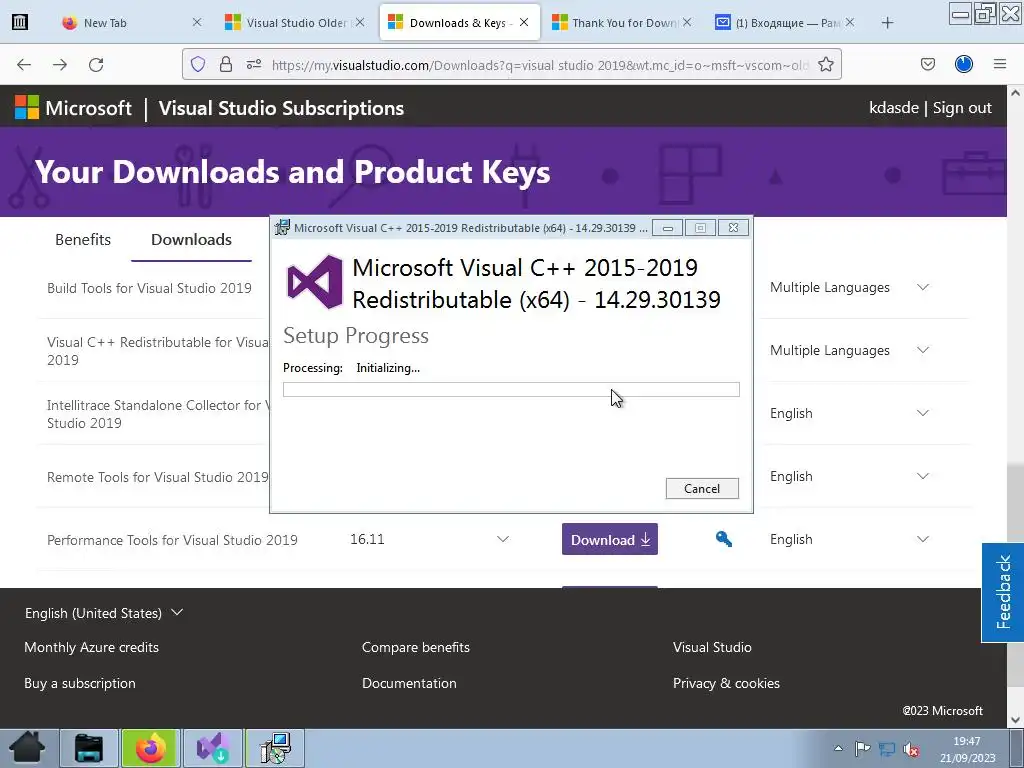The width and height of the screenshot is (1024, 768).
Task: Click Build Tools for Visual Studio 2019 row
Action: pyautogui.click(x=149, y=288)
